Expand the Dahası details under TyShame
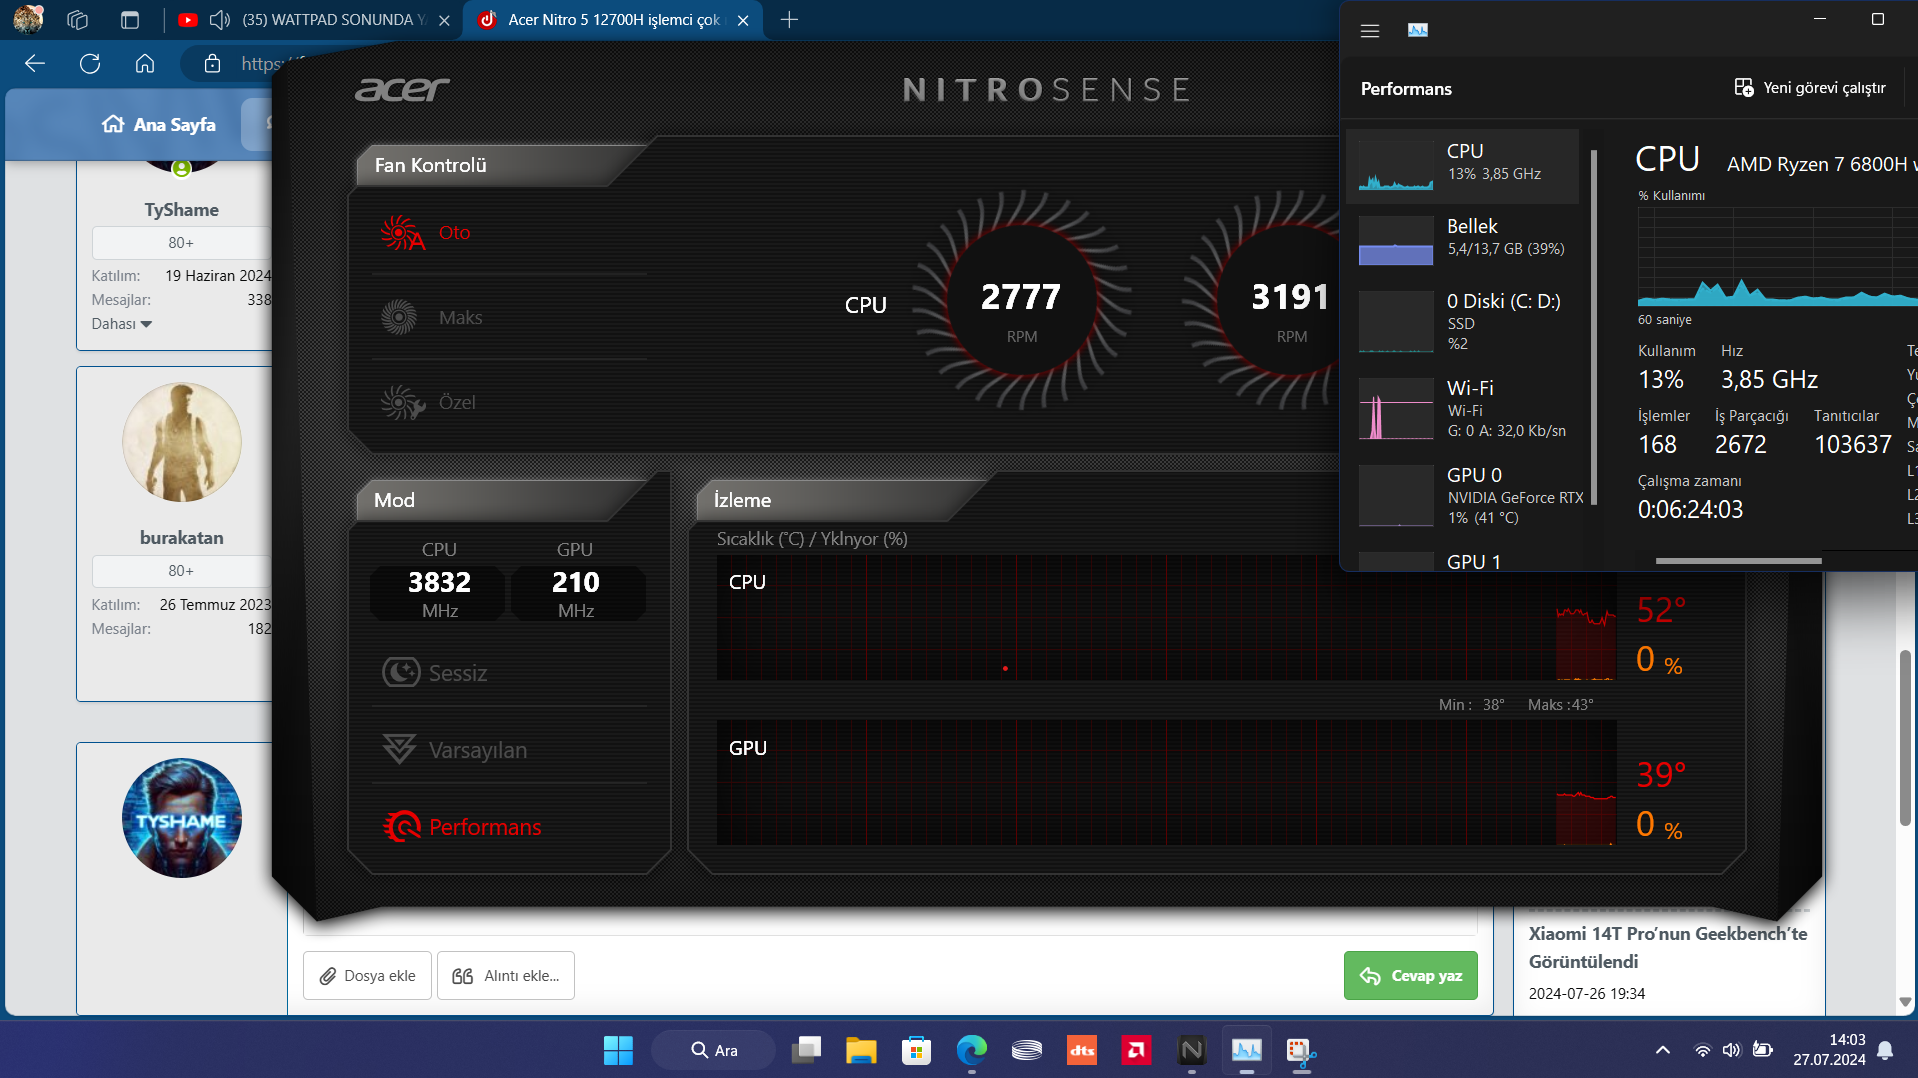Screen dimensions: 1918x1078 point(121,324)
